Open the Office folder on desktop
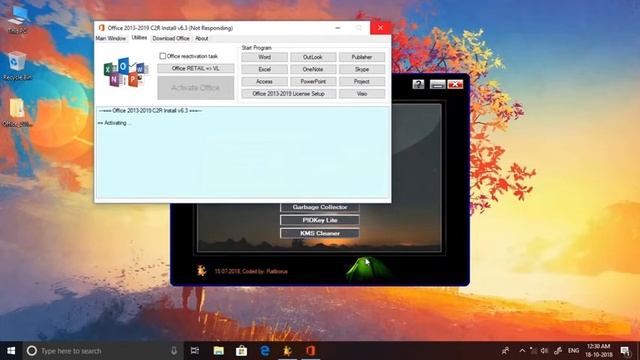Screen dimensions: 640x360 click(x=17, y=113)
